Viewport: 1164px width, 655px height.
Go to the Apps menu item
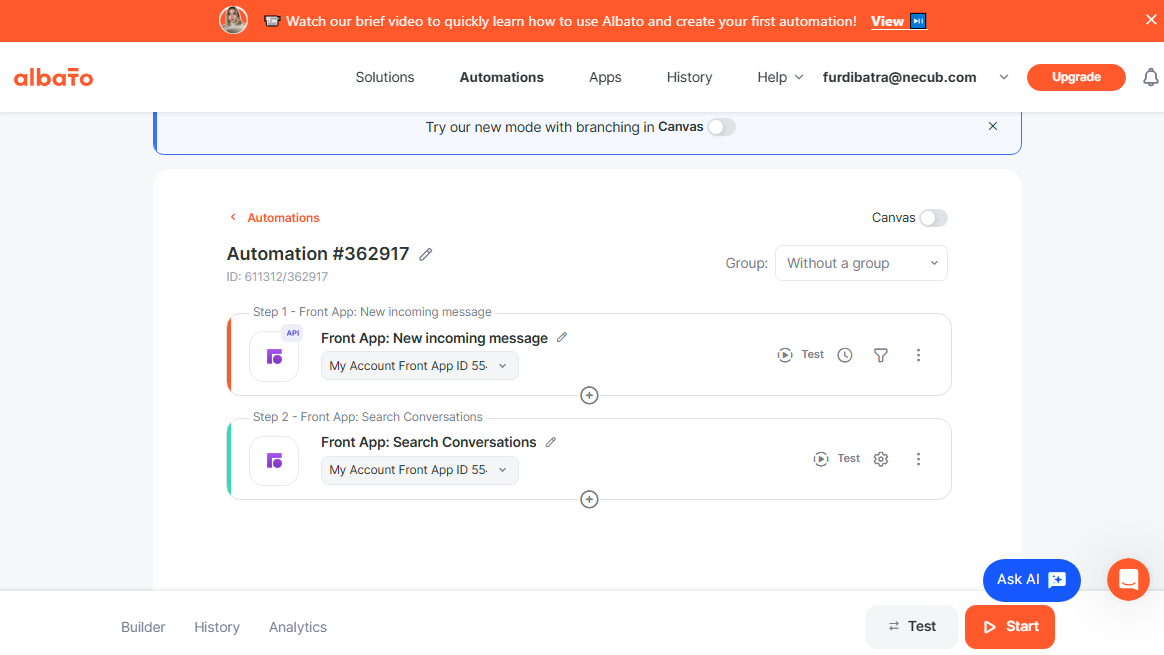point(605,77)
